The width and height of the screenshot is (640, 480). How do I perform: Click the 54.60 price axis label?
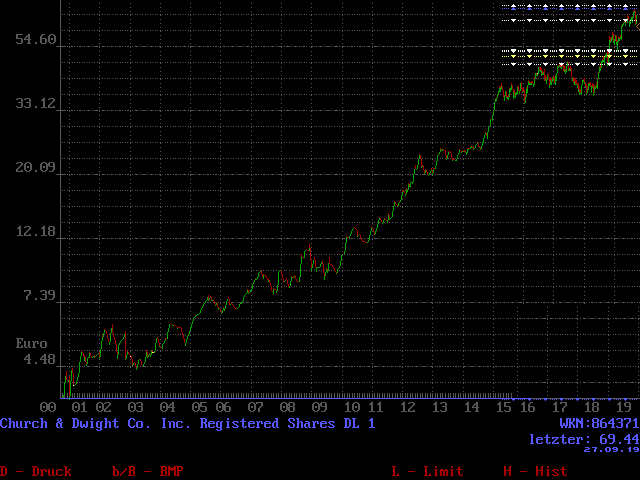[36, 41]
